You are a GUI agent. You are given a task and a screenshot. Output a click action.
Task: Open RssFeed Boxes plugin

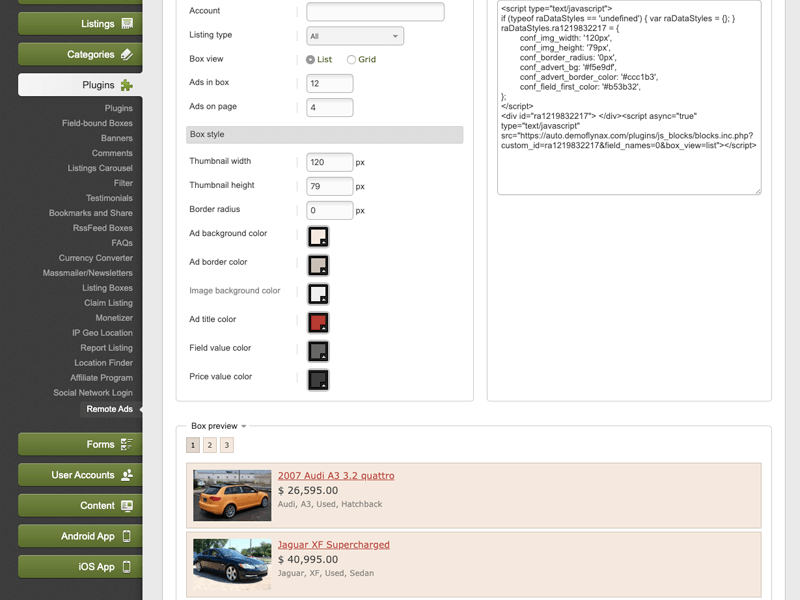pyautogui.click(x=103, y=228)
